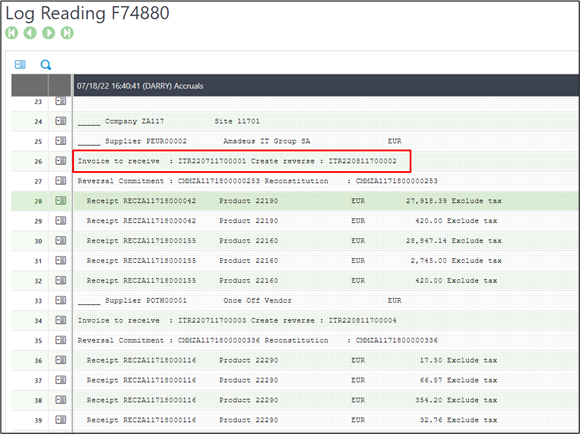
Task: Click the 'Supplier PEUR00002 Amadeus IT Group SA' line
Action: point(326,141)
